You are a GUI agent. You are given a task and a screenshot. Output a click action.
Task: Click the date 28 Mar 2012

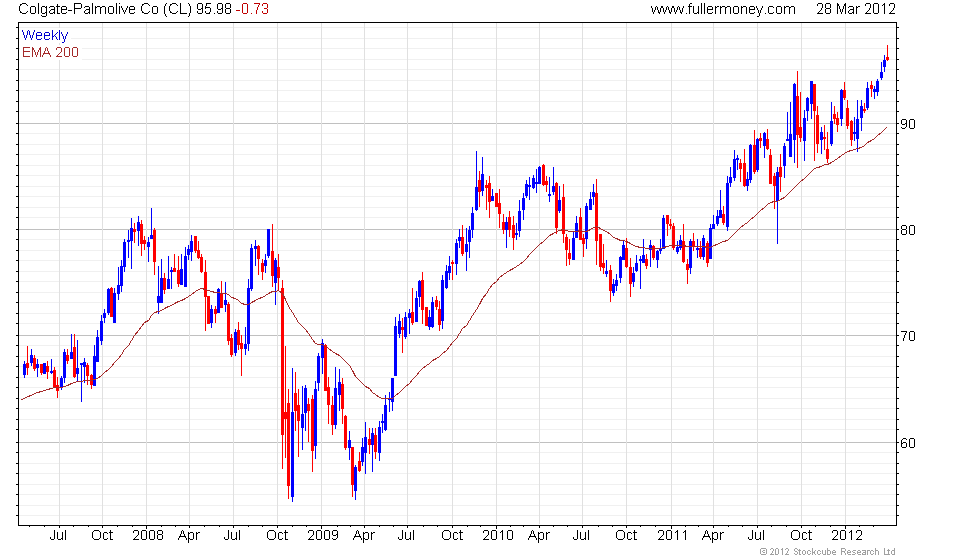(x=856, y=9)
